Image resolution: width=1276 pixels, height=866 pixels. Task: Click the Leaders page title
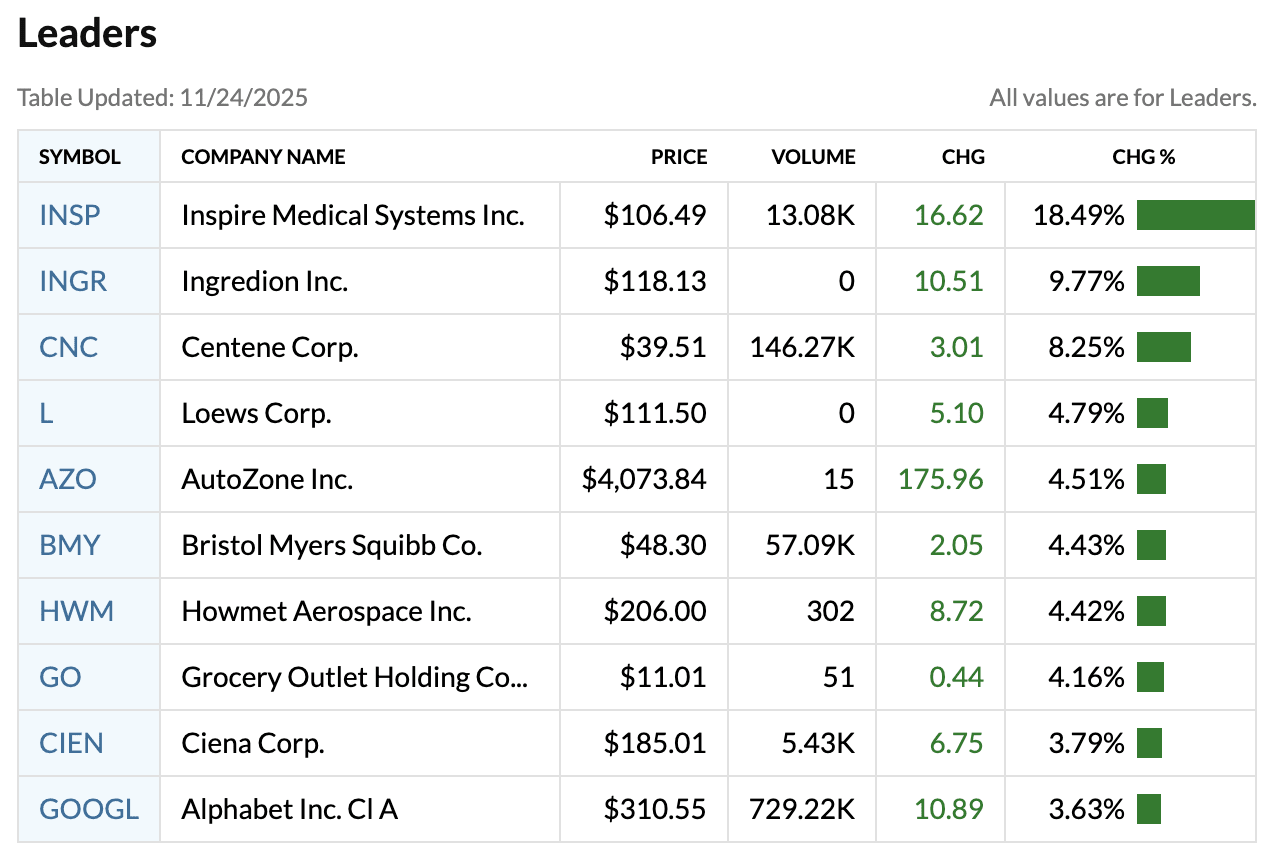(x=86, y=33)
